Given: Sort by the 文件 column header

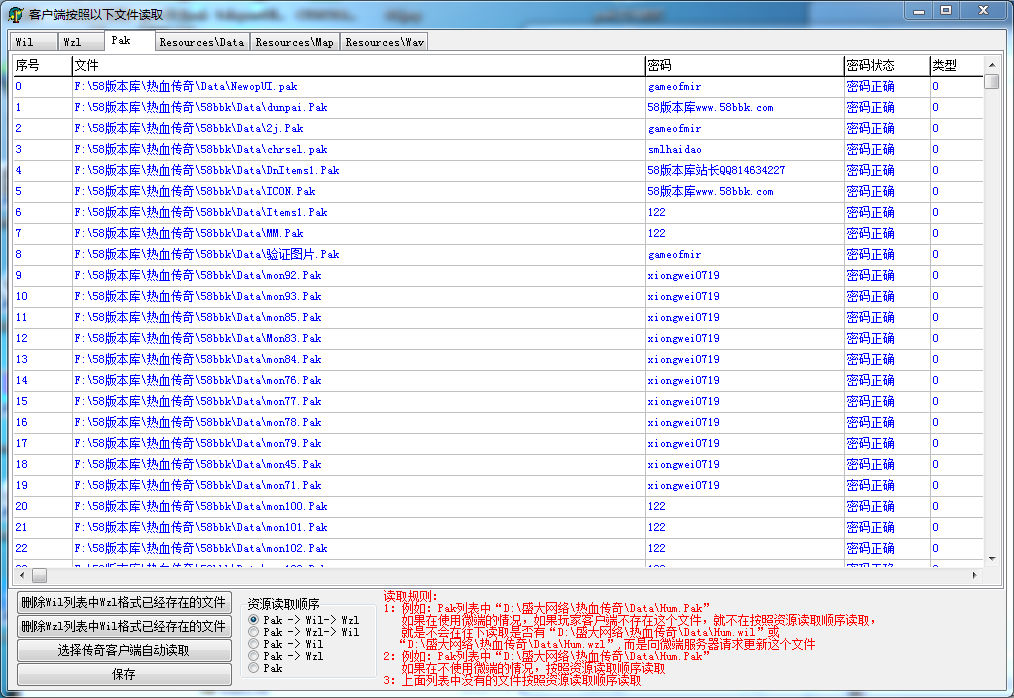Looking at the screenshot, I should (x=358, y=65).
